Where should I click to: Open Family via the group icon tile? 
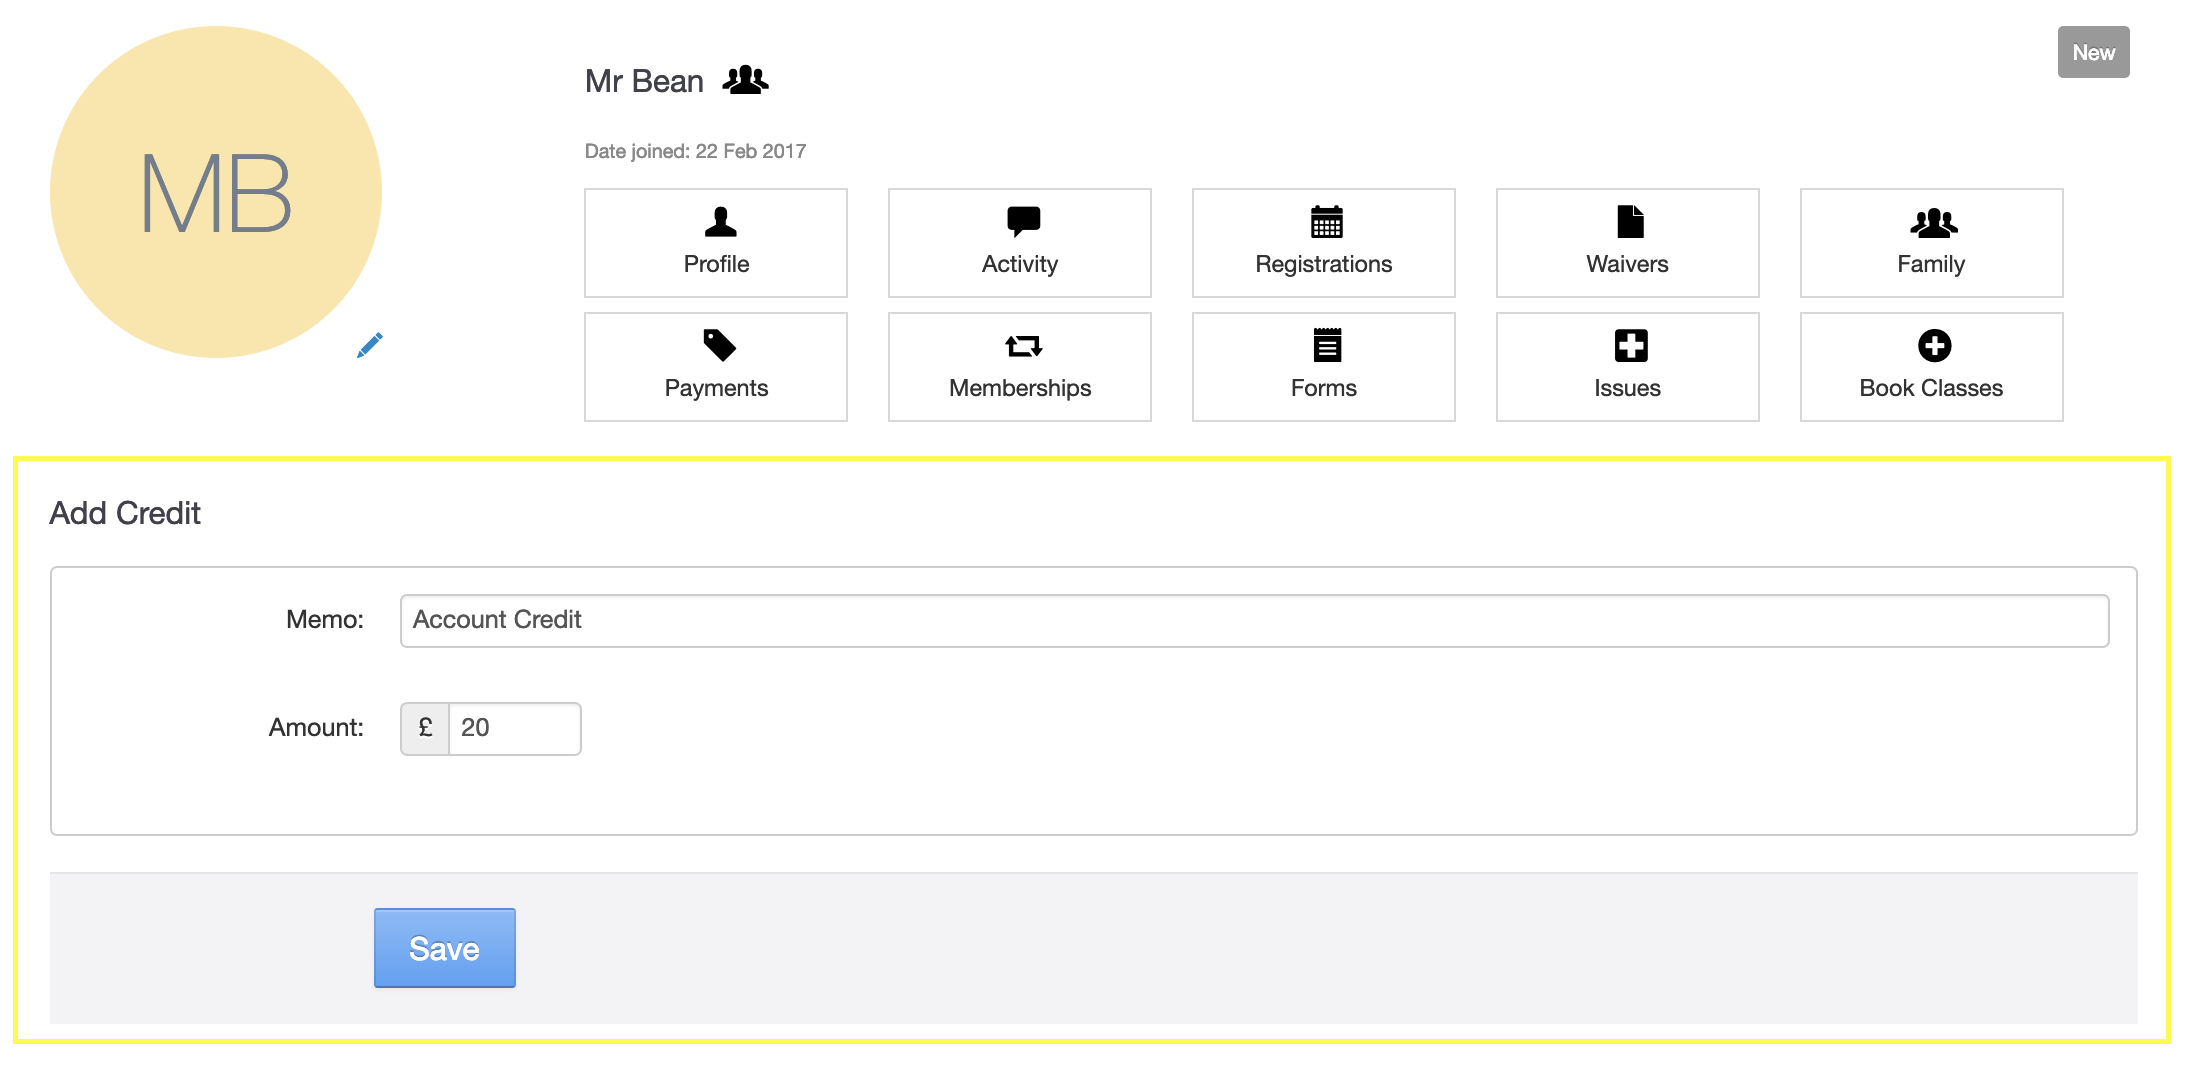click(1934, 222)
